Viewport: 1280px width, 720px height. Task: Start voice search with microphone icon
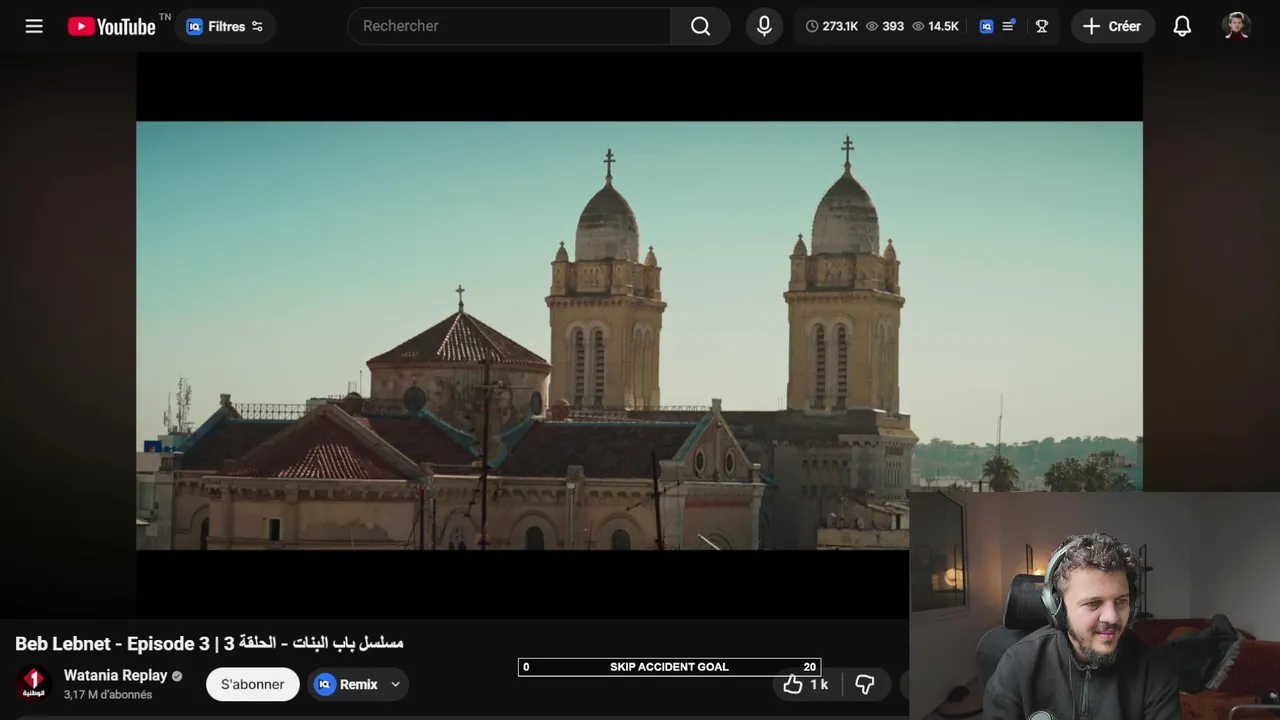764,26
